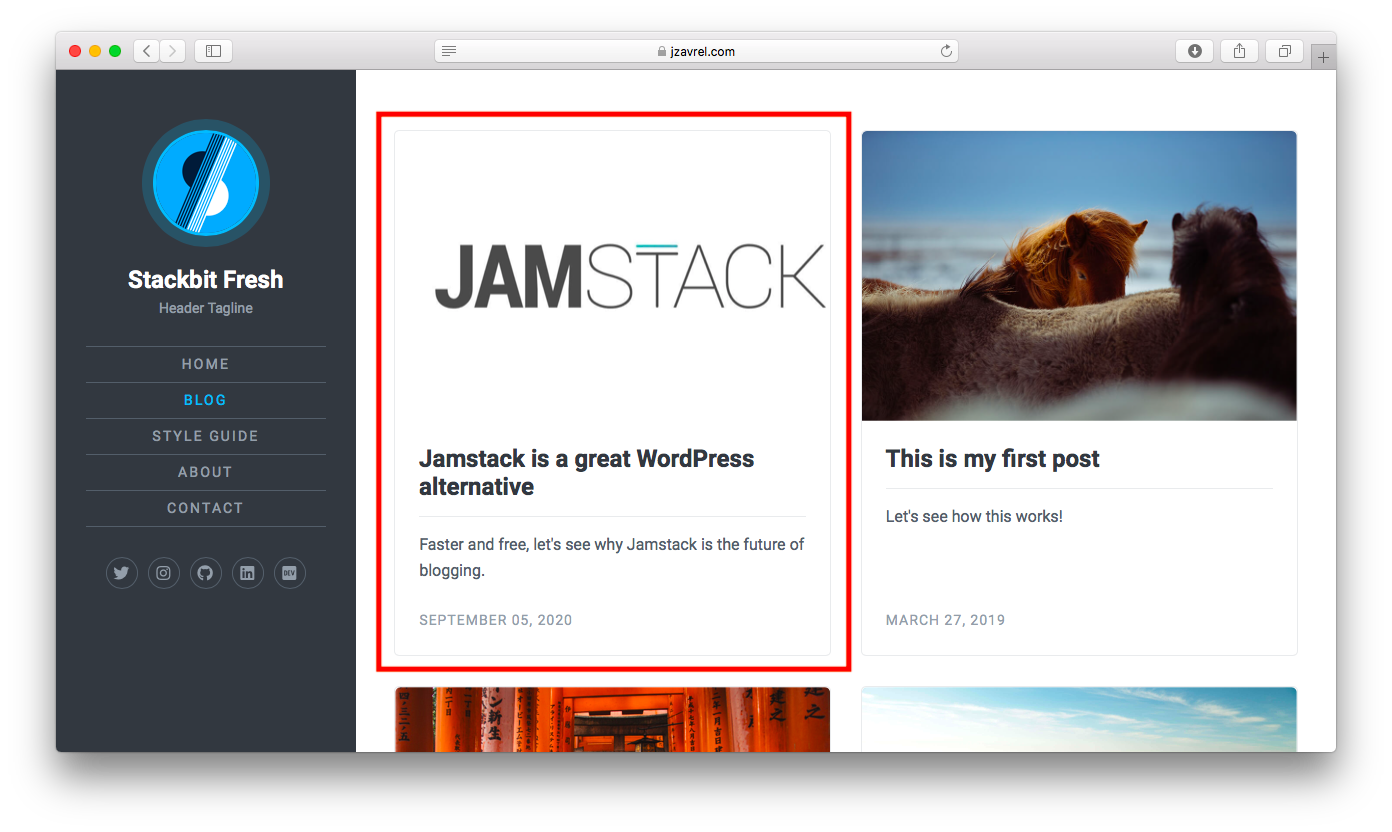Open the Instagram social icon
The width and height of the screenshot is (1392, 832).
[x=164, y=573]
